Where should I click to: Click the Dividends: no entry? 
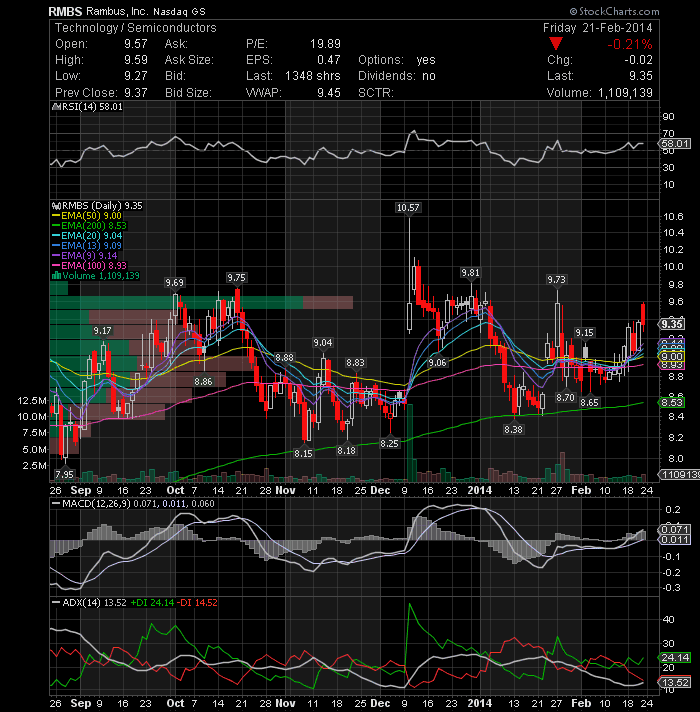[x=397, y=75]
